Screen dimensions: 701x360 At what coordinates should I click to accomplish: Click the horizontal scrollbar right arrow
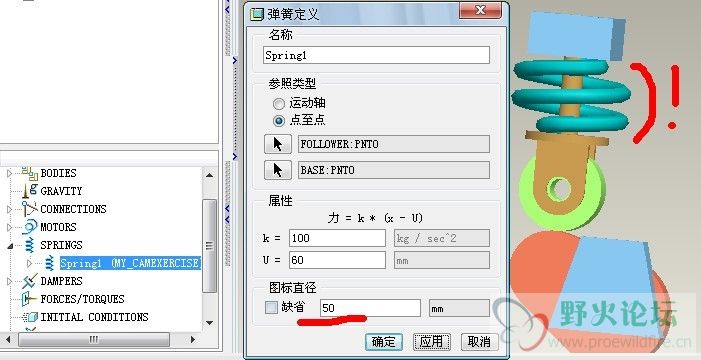point(193,339)
